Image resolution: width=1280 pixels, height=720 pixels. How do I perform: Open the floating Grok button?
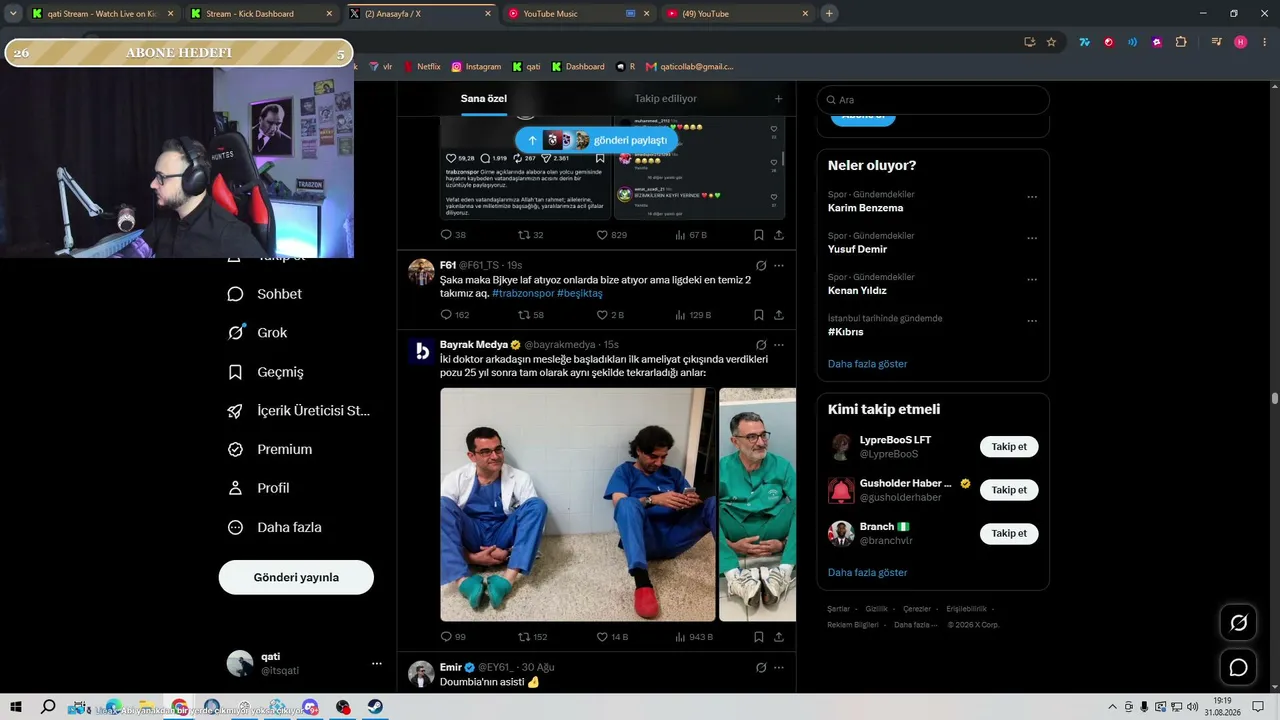1238,623
